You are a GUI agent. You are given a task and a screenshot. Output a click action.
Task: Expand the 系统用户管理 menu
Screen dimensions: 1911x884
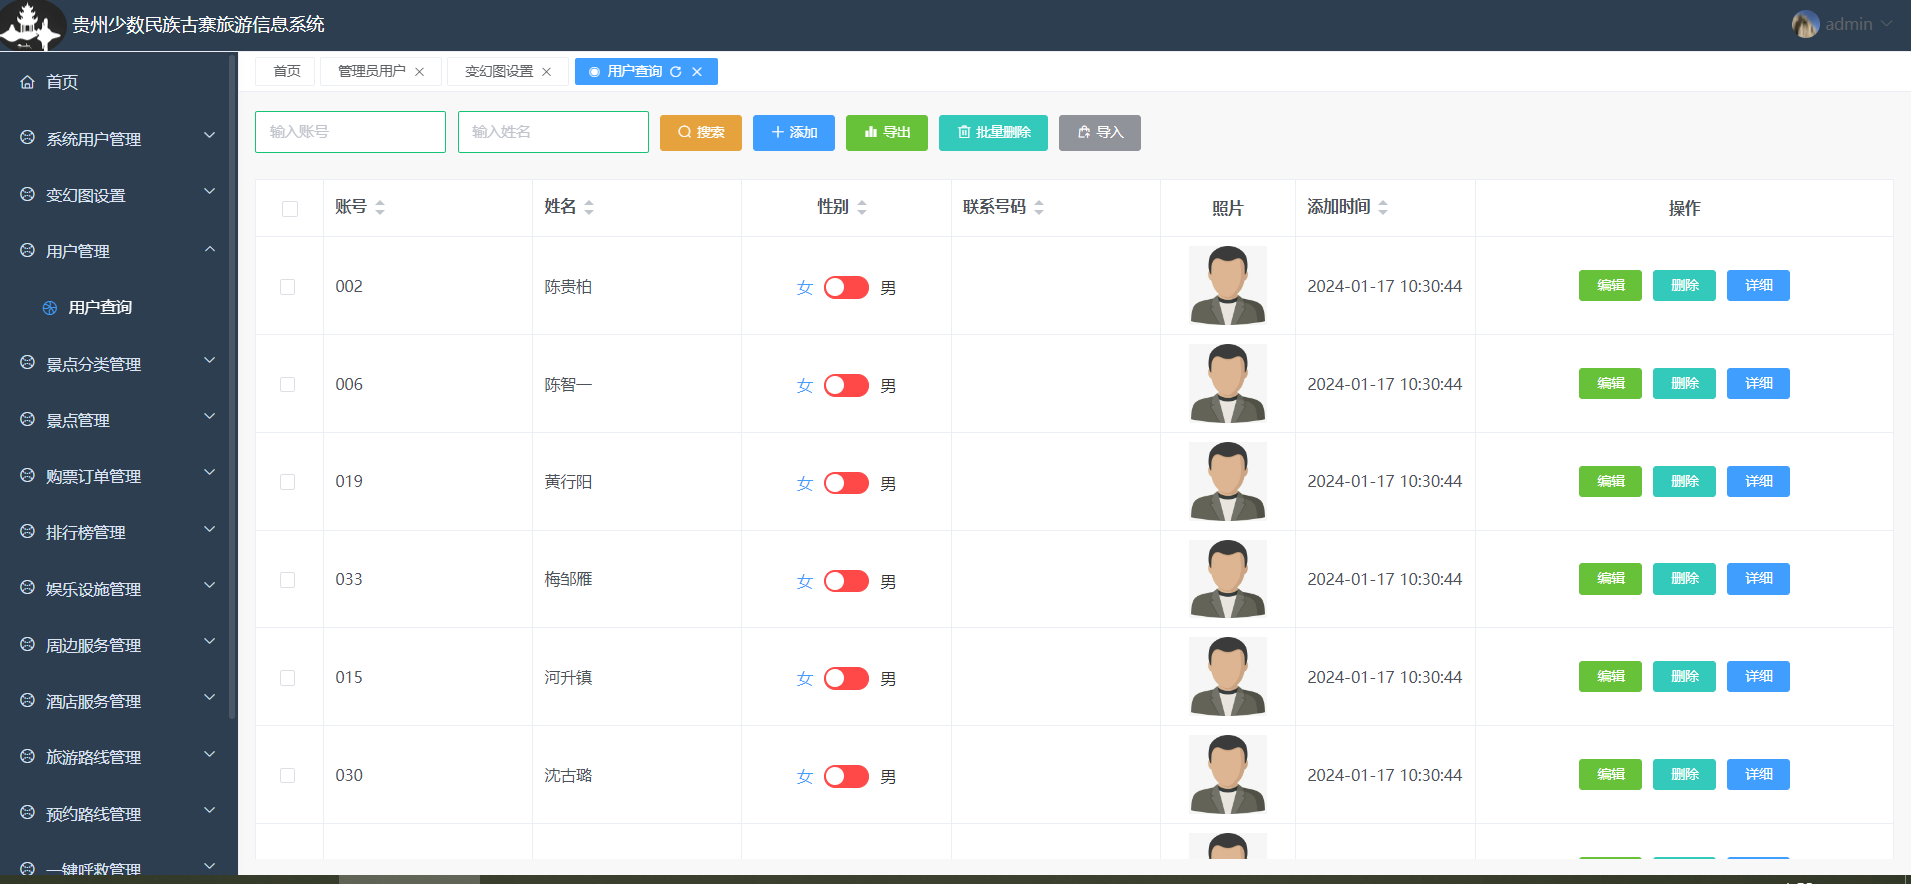point(210,135)
